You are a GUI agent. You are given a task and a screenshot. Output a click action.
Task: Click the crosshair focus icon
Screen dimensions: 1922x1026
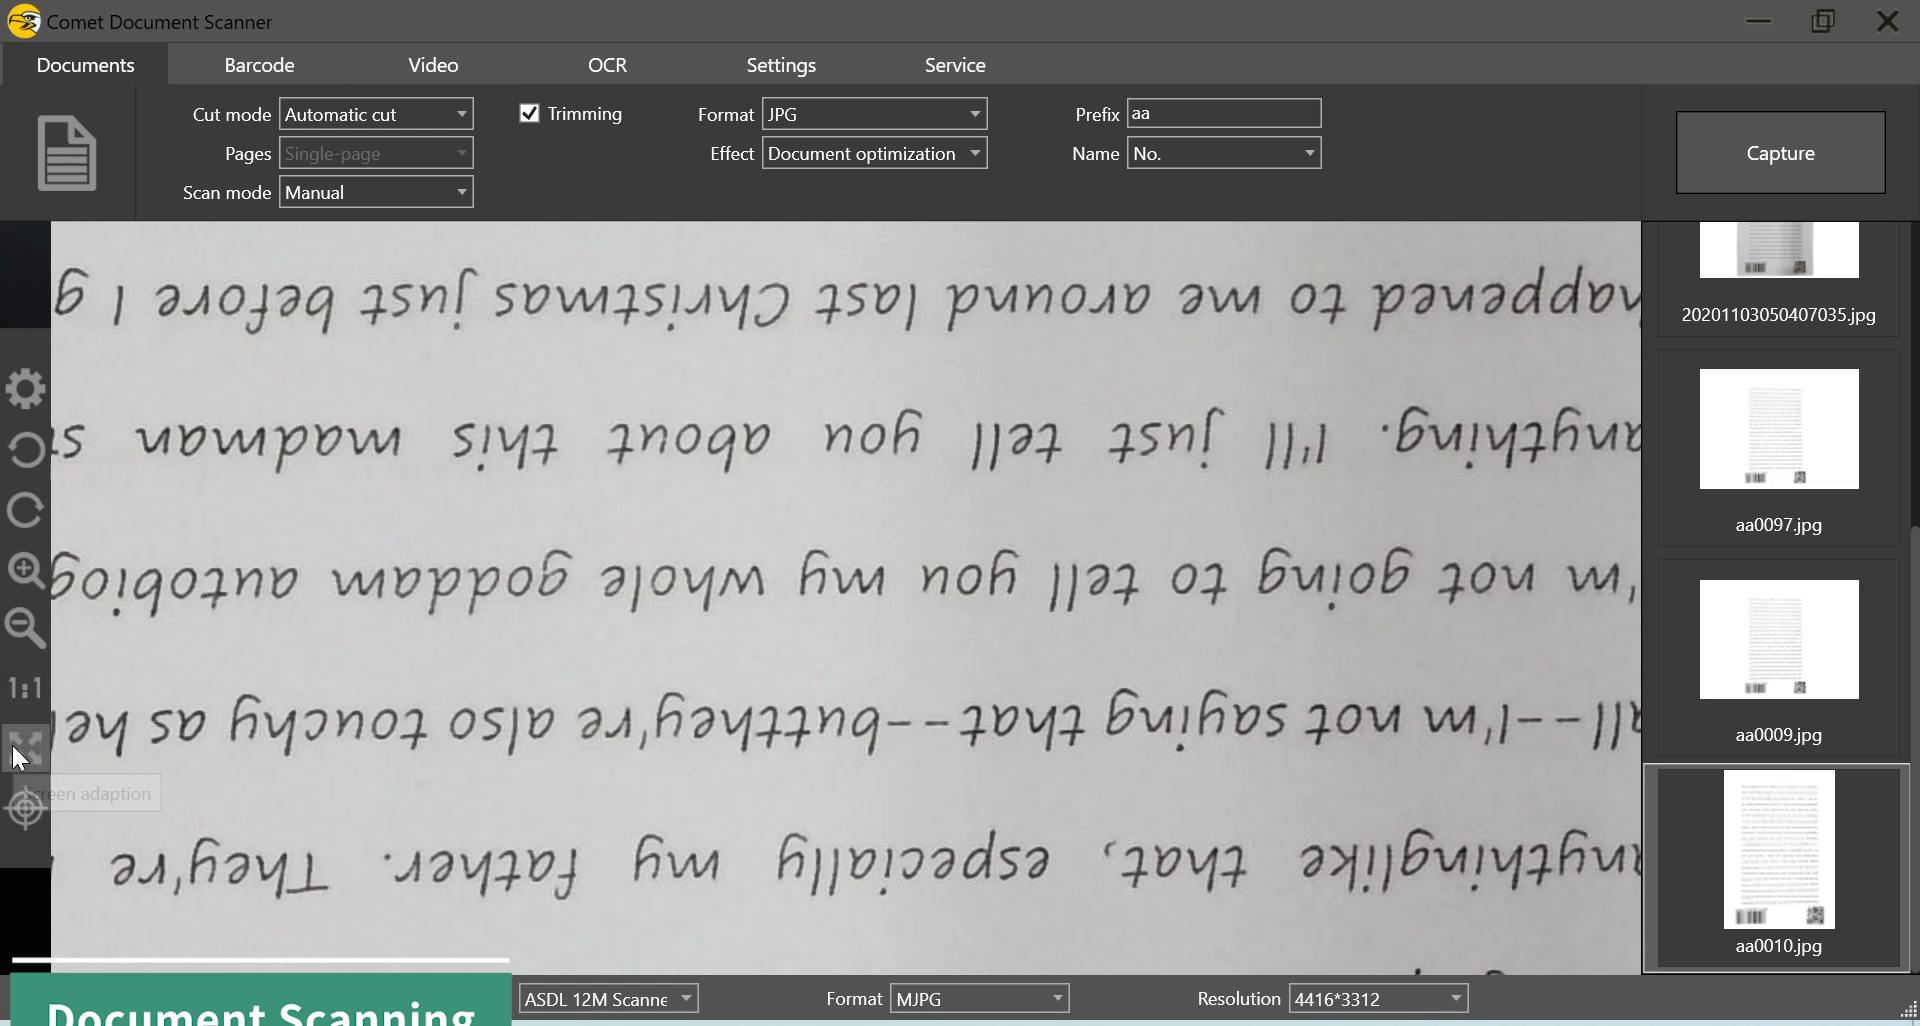(x=25, y=809)
